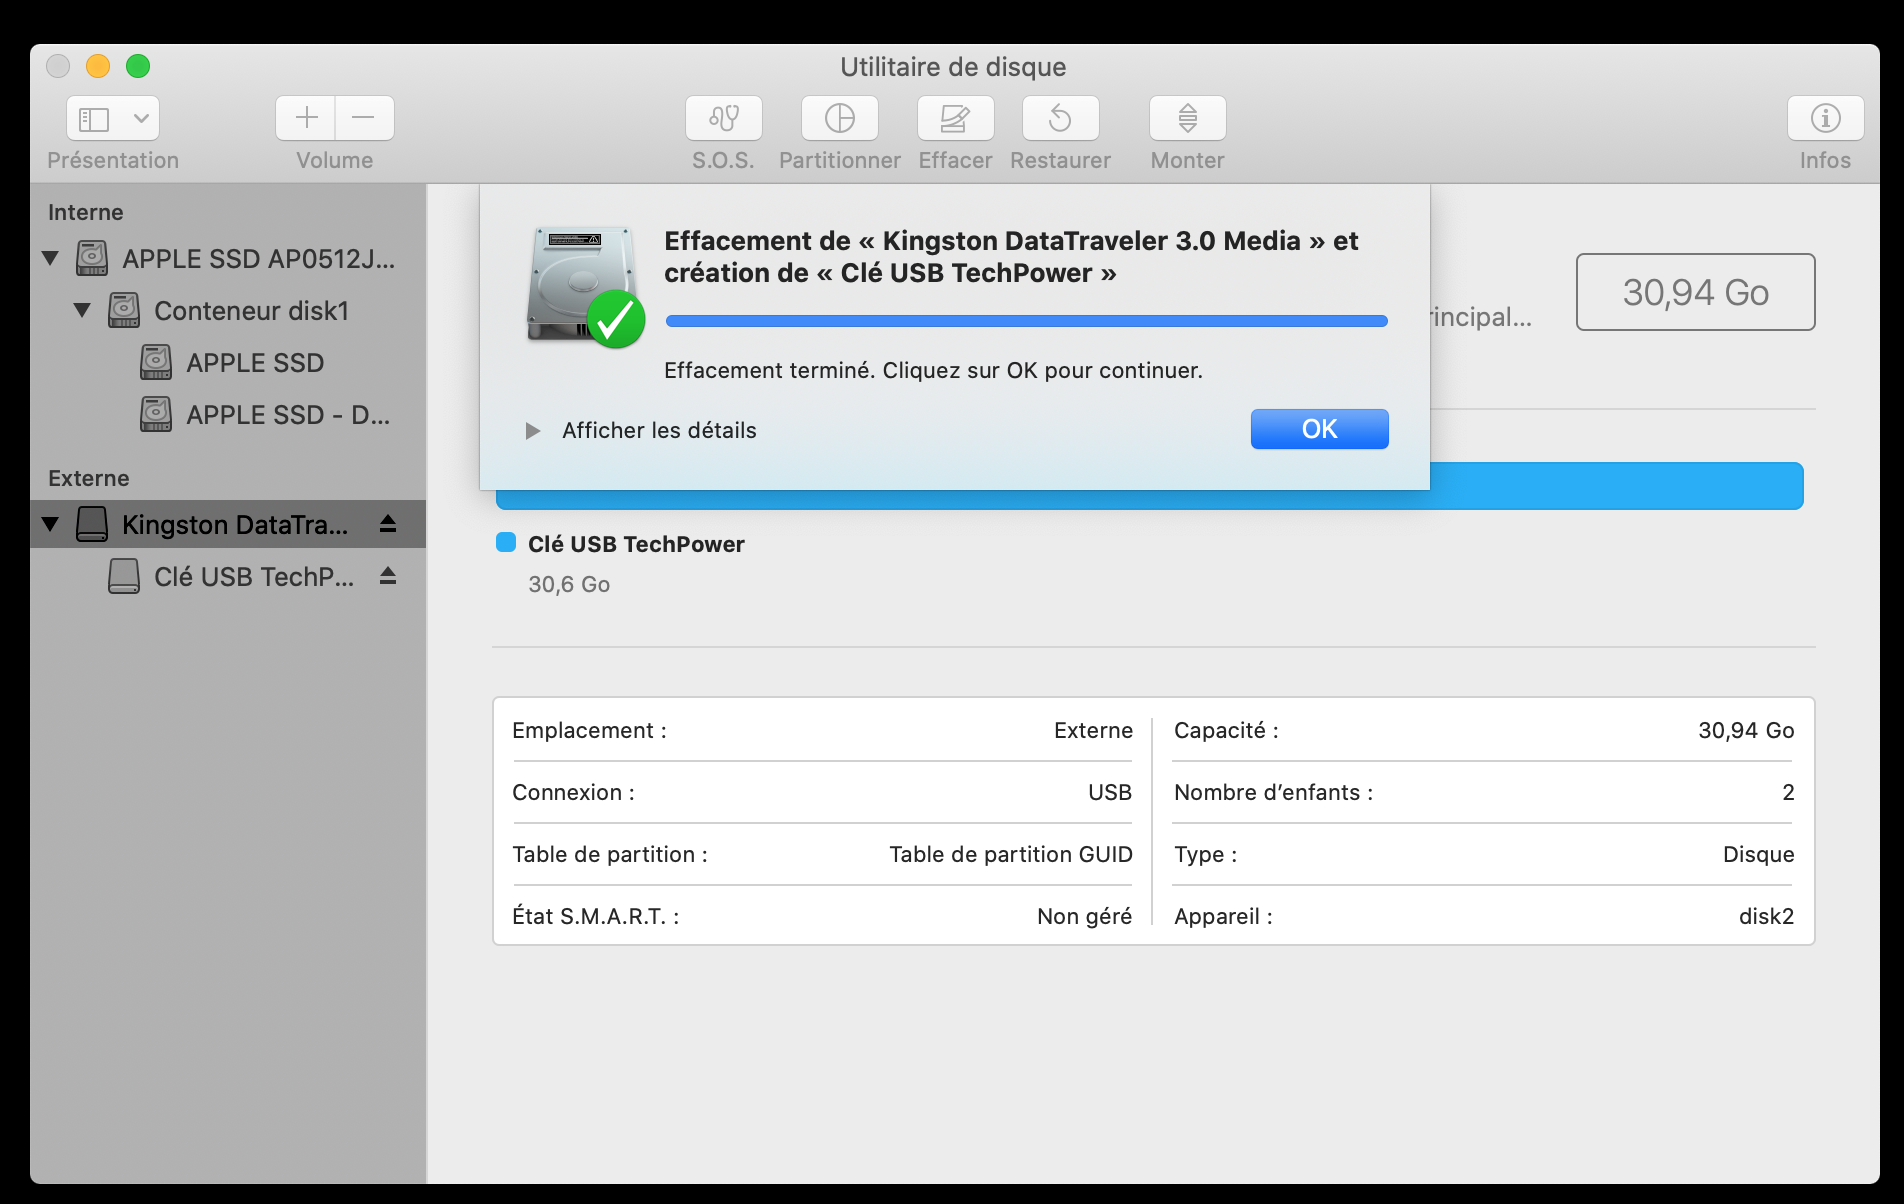Click the Monter mount icon
The image size is (1904, 1204).
coord(1187,118)
